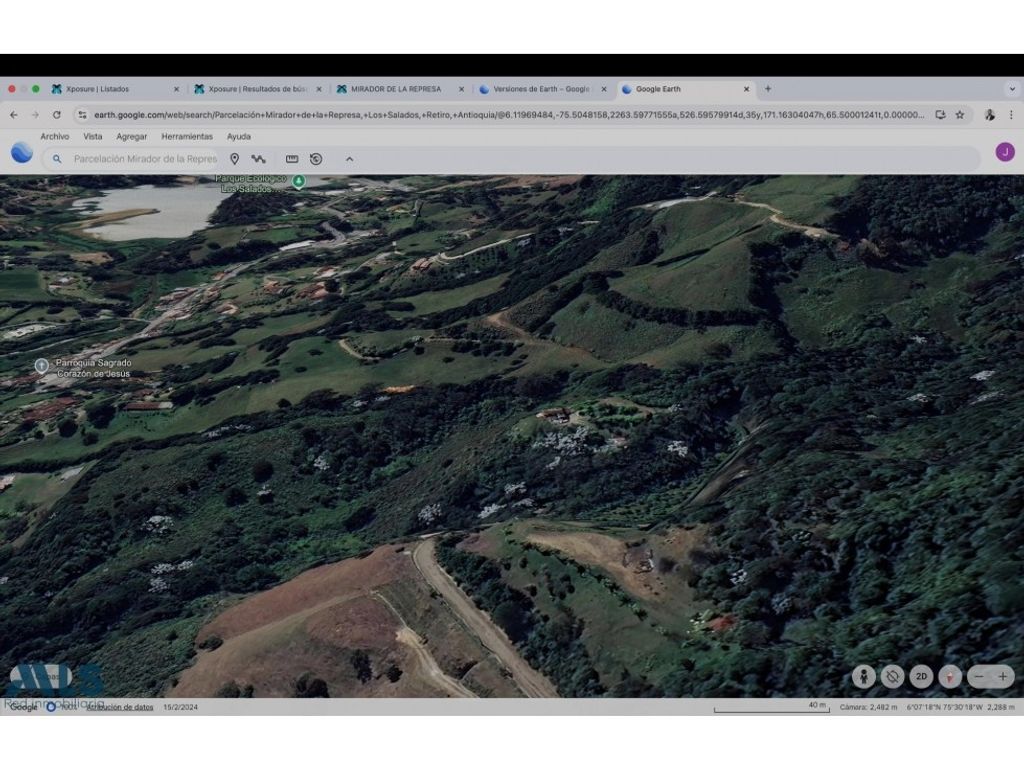Click the Parcelación Mirador search field
This screenshot has height=768, width=1024.
[145, 159]
